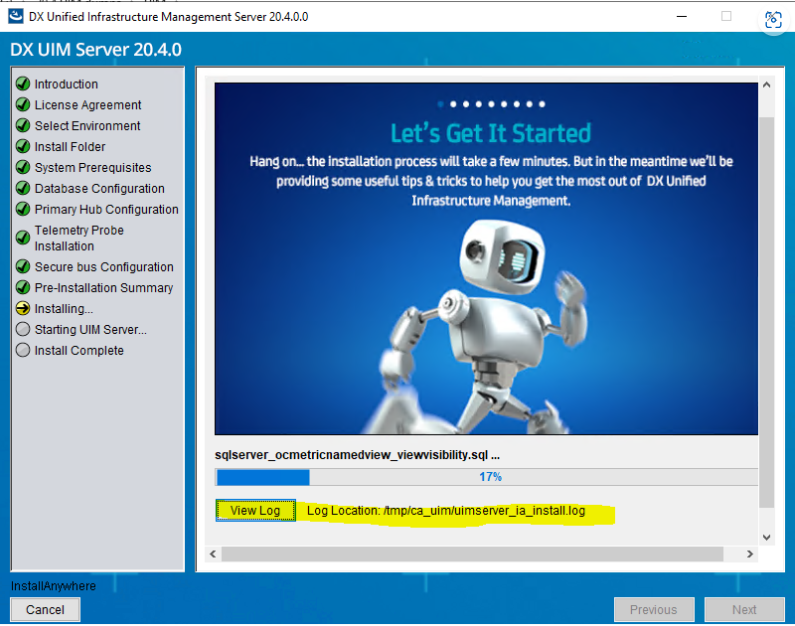This screenshot has height=626, width=795.
Task: Click the disabled Previous button
Action: coord(654,609)
